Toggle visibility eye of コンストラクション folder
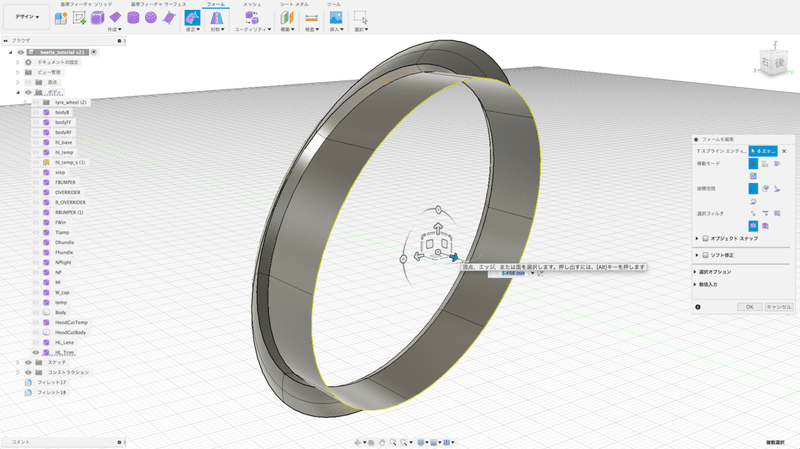The width and height of the screenshot is (800, 449). (29, 372)
